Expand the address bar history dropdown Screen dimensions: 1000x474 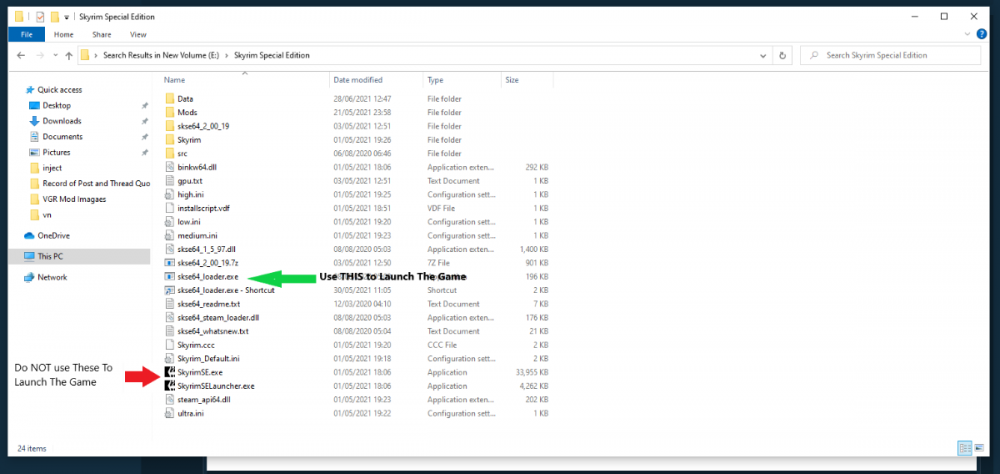tap(763, 56)
